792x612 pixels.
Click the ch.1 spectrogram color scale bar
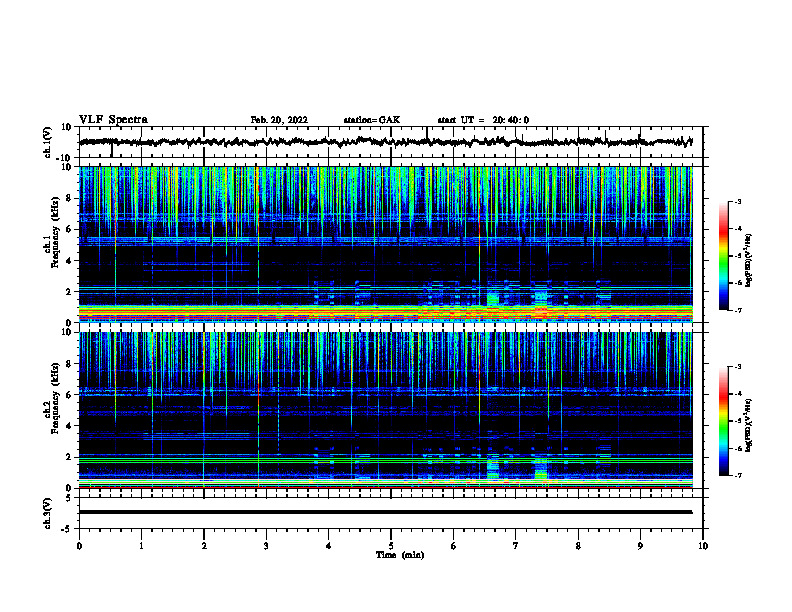pyautogui.click(x=723, y=256)
